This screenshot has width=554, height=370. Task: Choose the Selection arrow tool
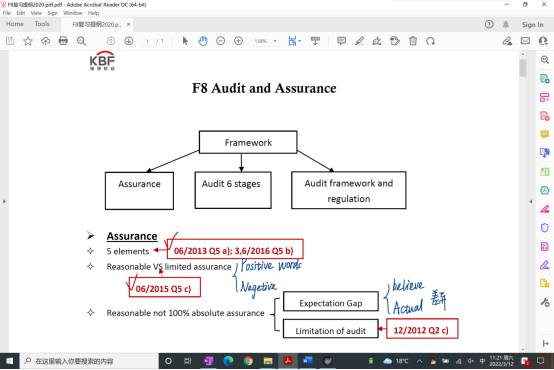[185, 41]
